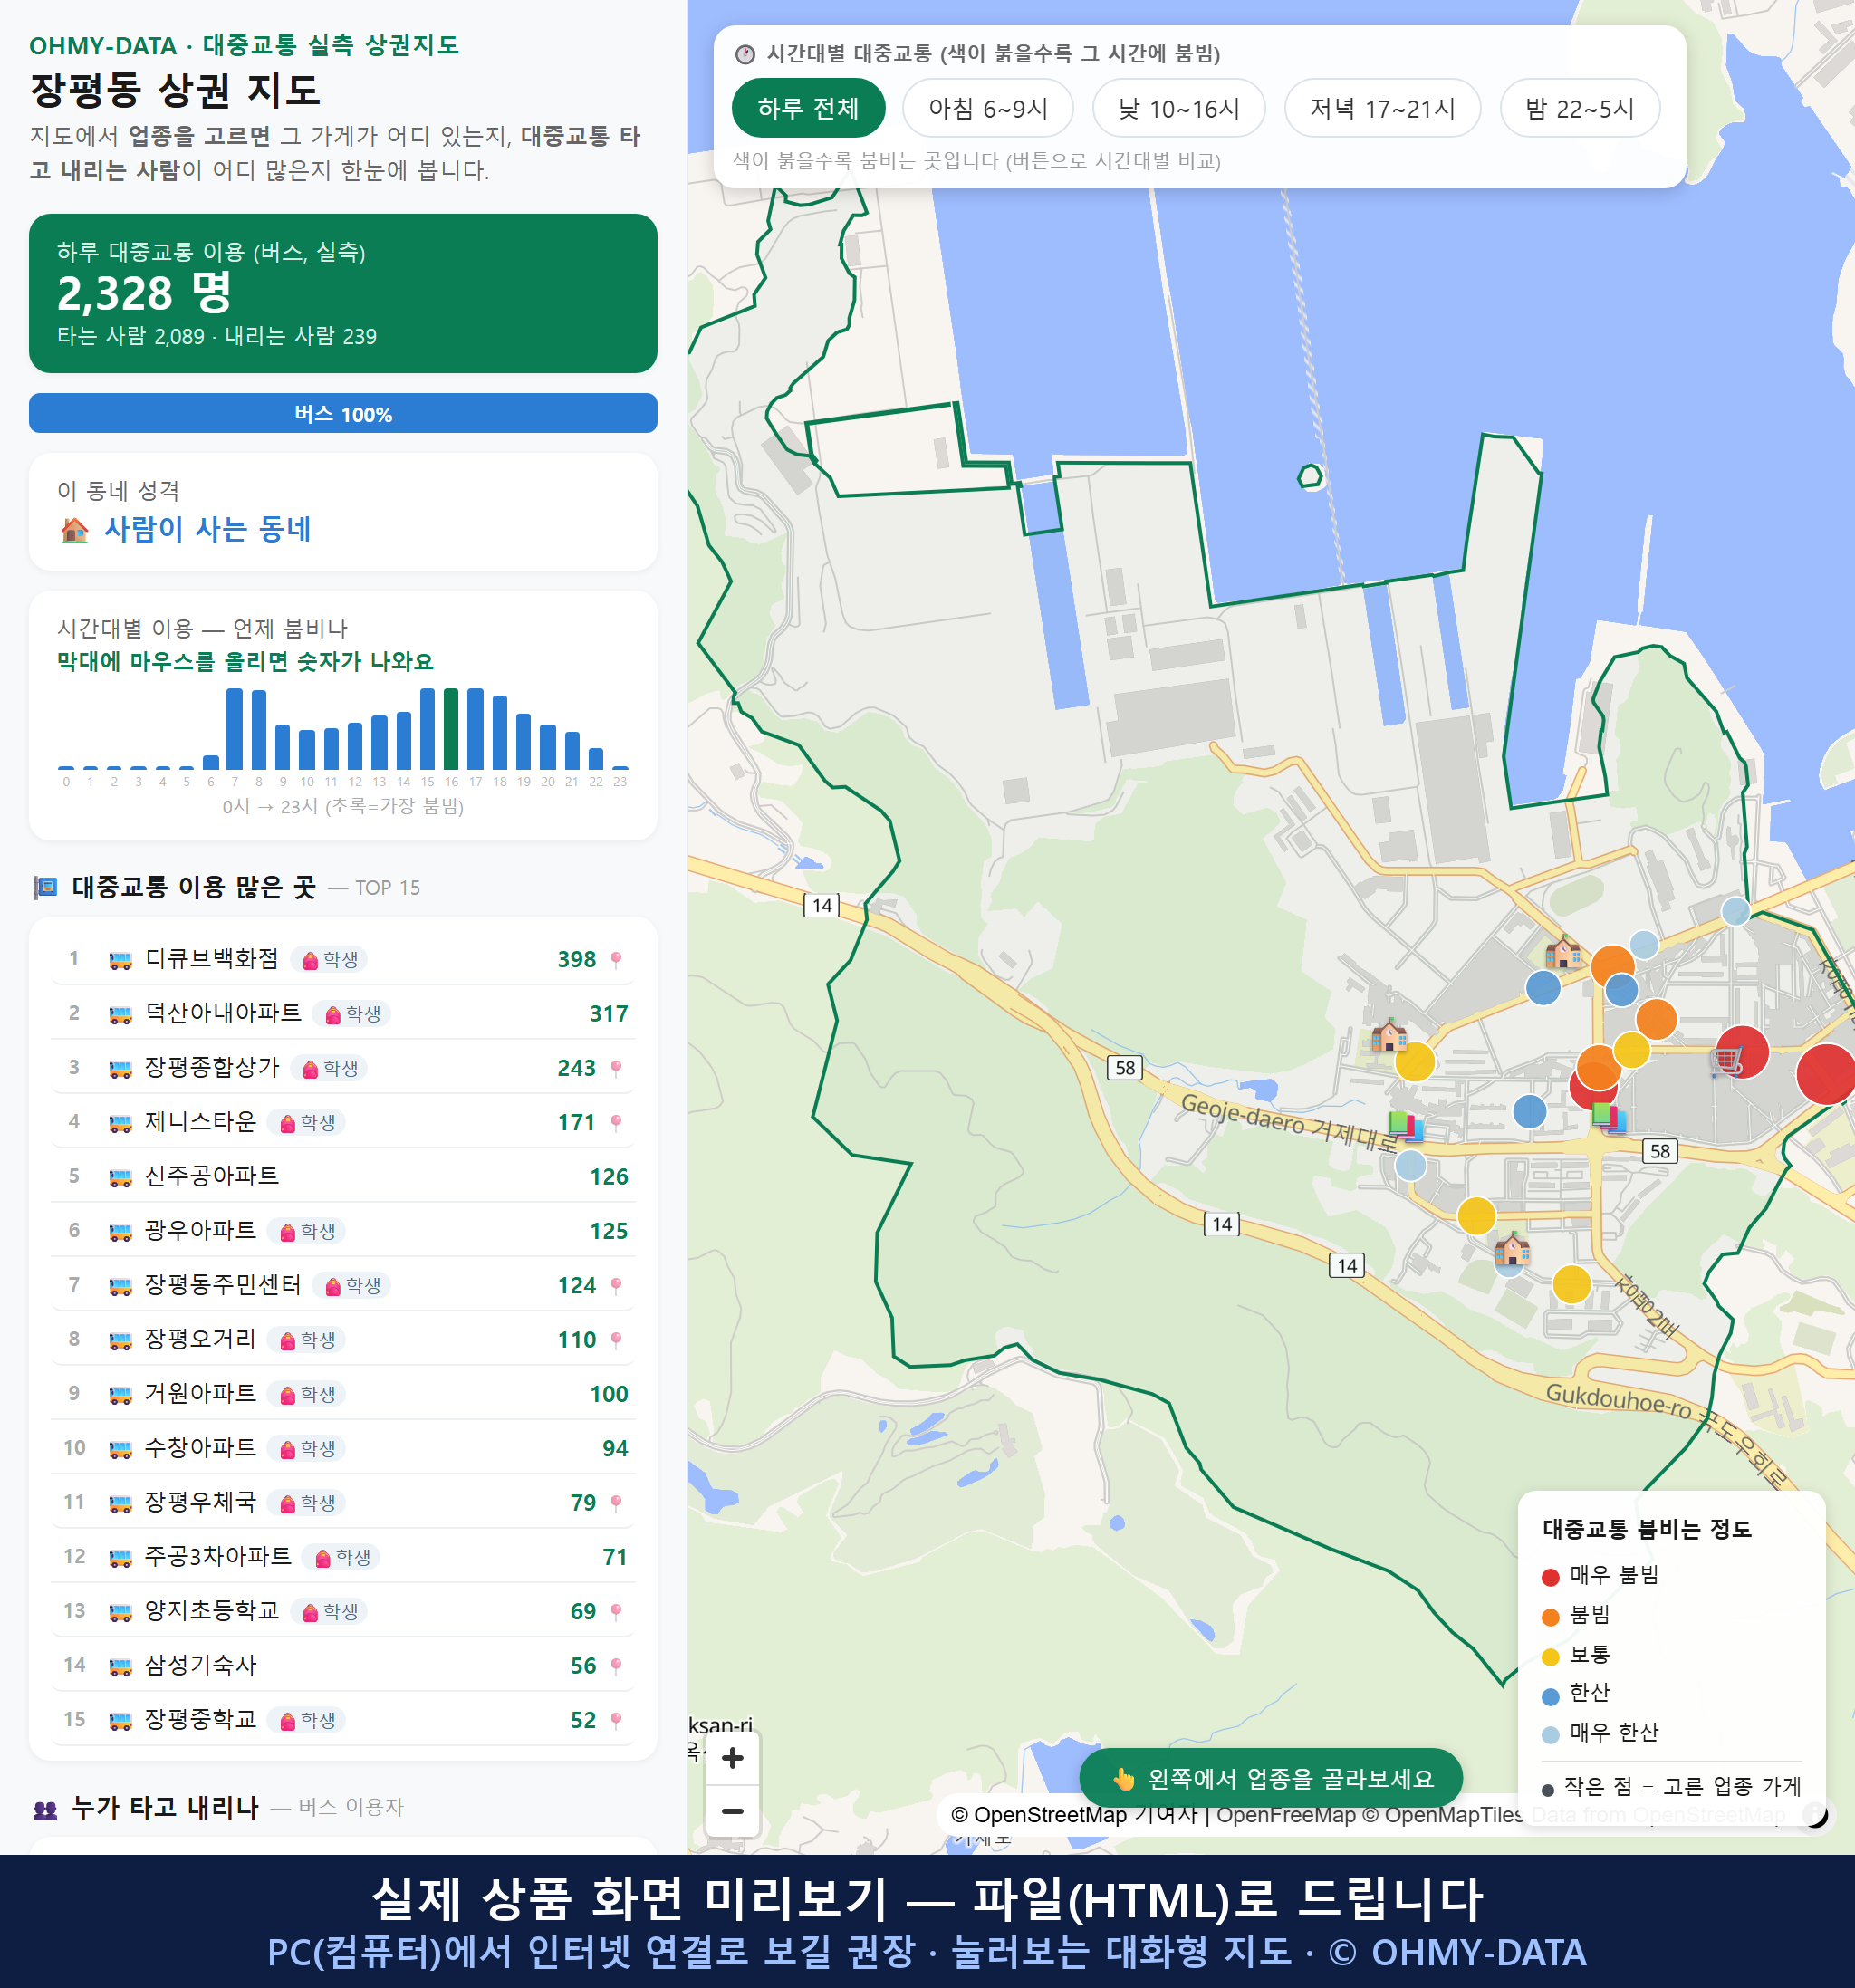Viewport: 1855px width, 1988px height.
Task: Click map pin for 삼성기숙사 row
Action: click(616, 1666)
